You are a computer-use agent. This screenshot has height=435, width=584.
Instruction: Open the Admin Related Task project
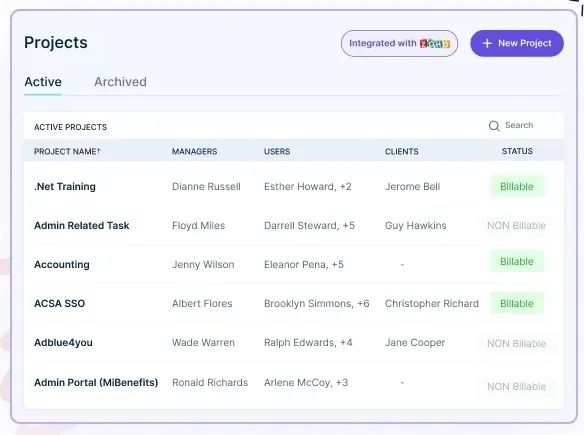(82, 226)
